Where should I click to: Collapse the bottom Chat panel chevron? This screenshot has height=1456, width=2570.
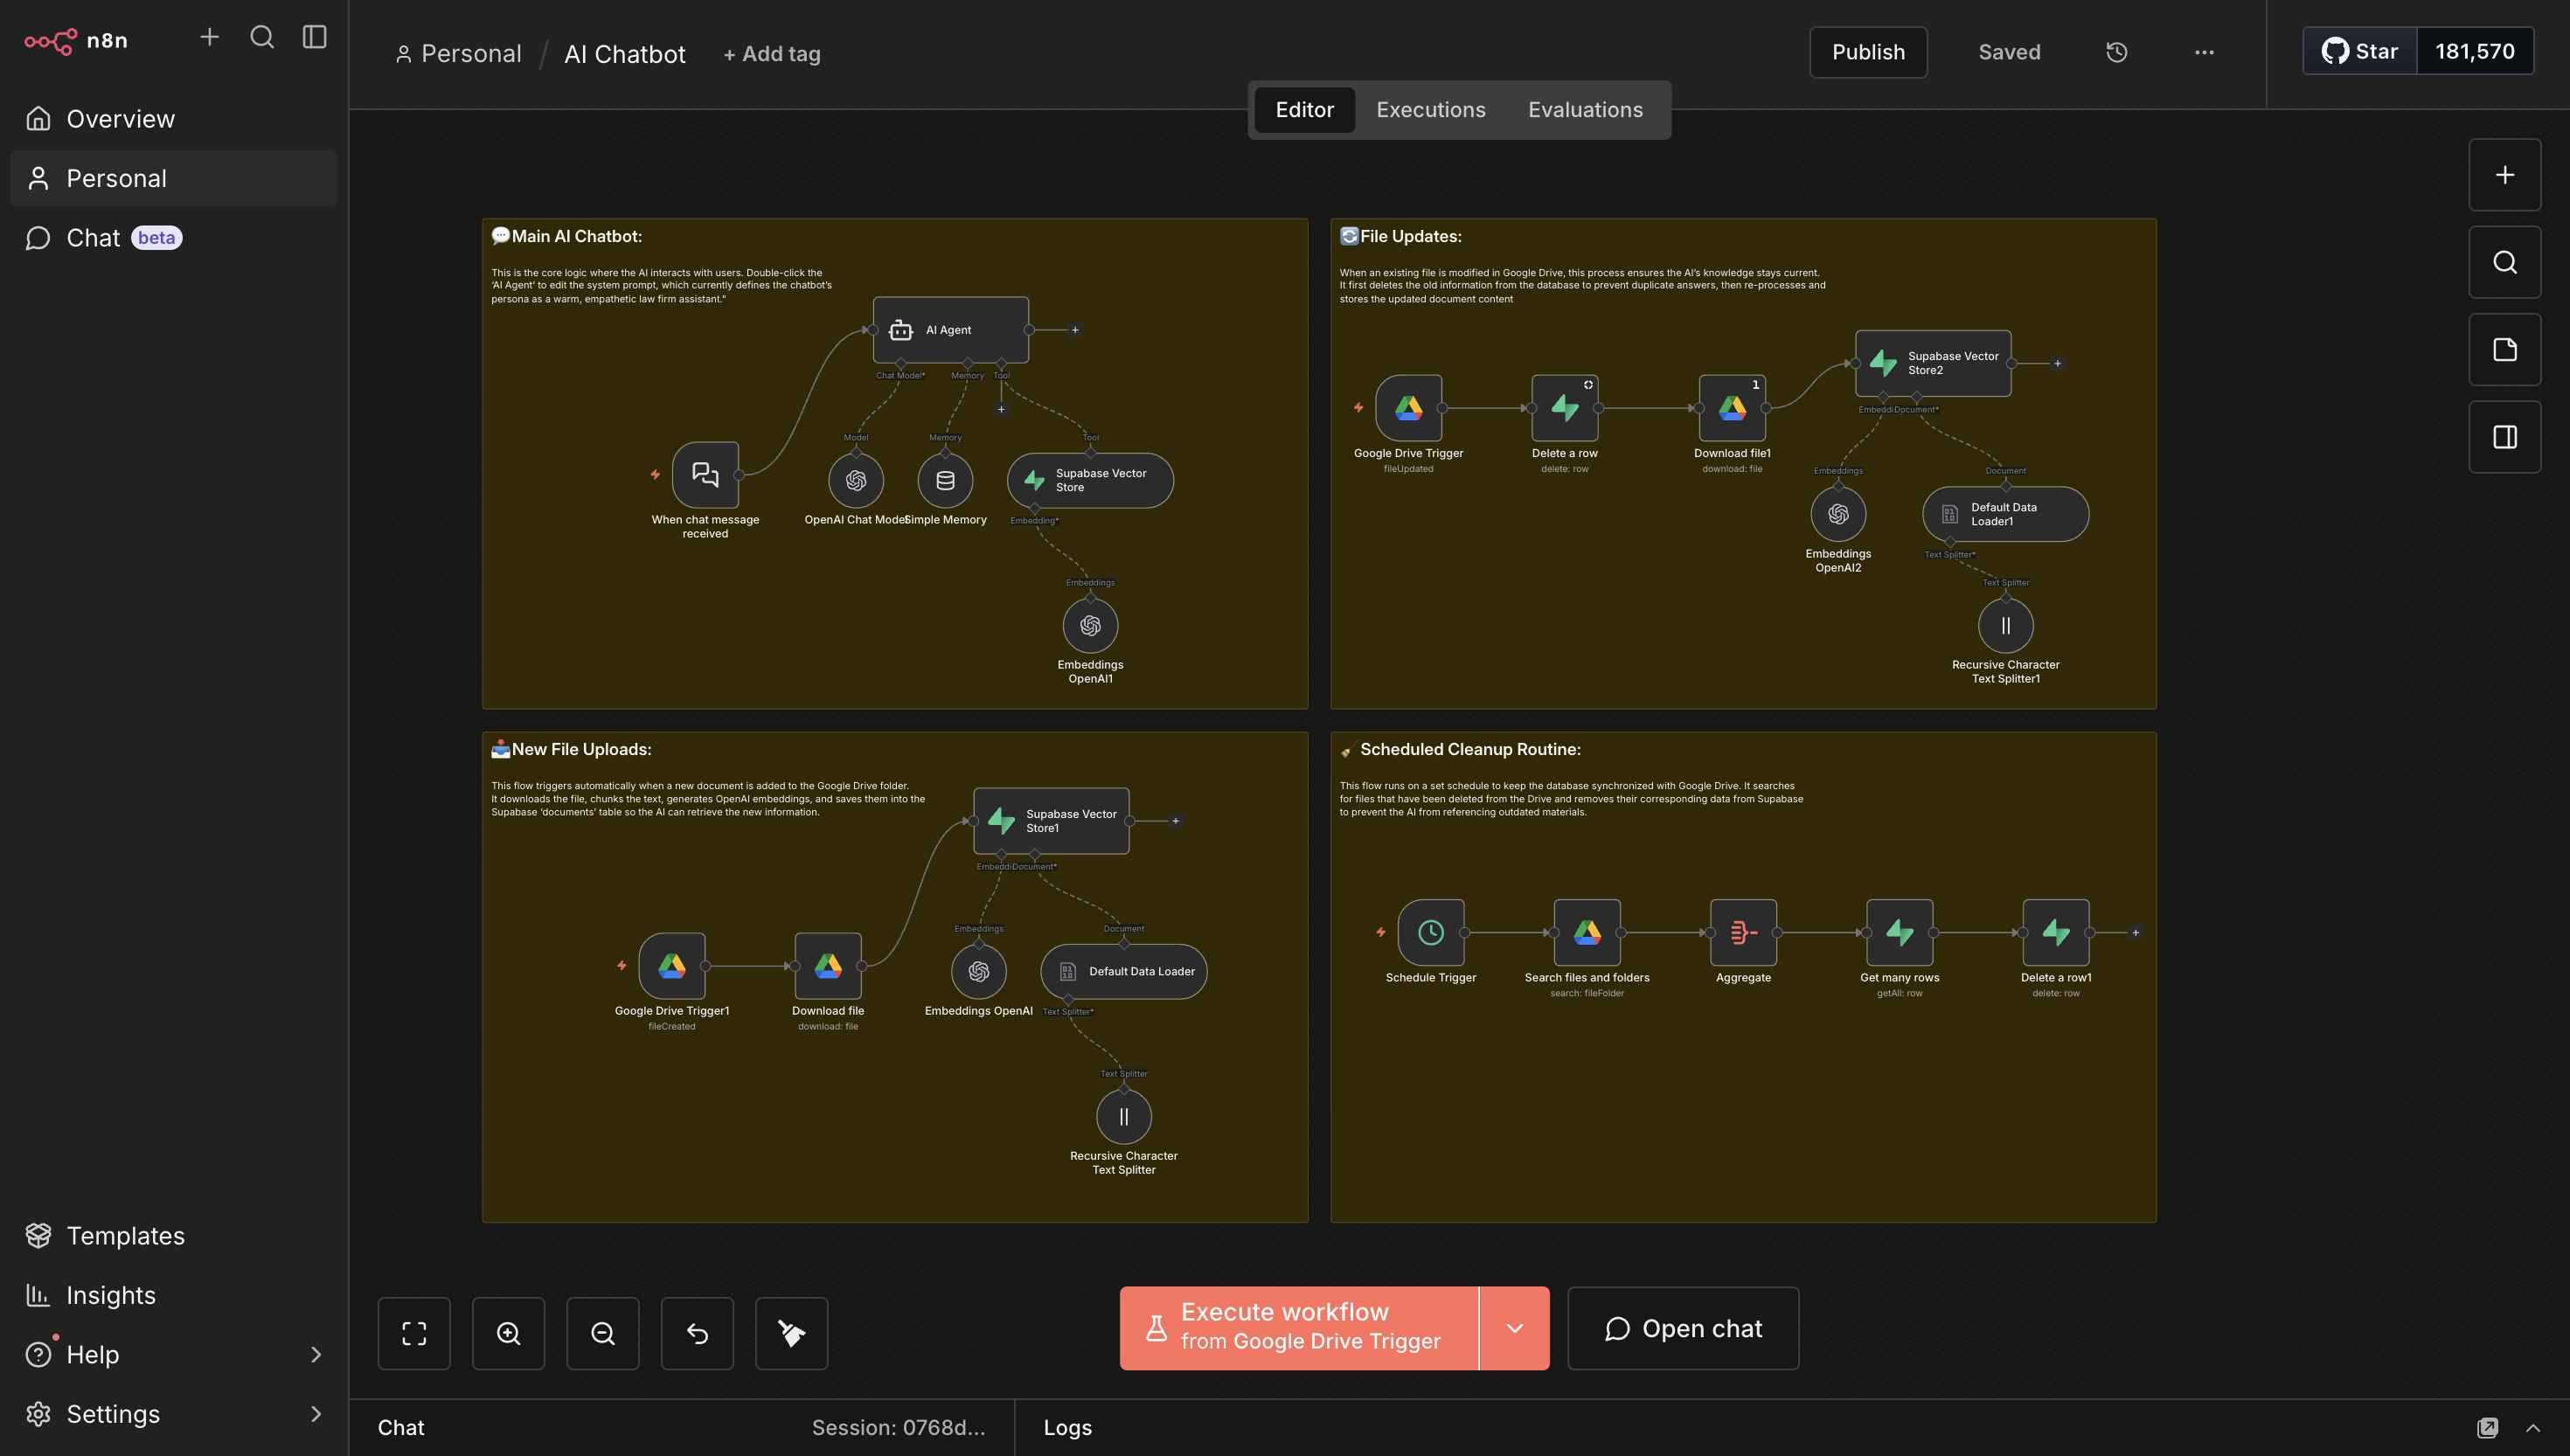pos(2533,1427)
